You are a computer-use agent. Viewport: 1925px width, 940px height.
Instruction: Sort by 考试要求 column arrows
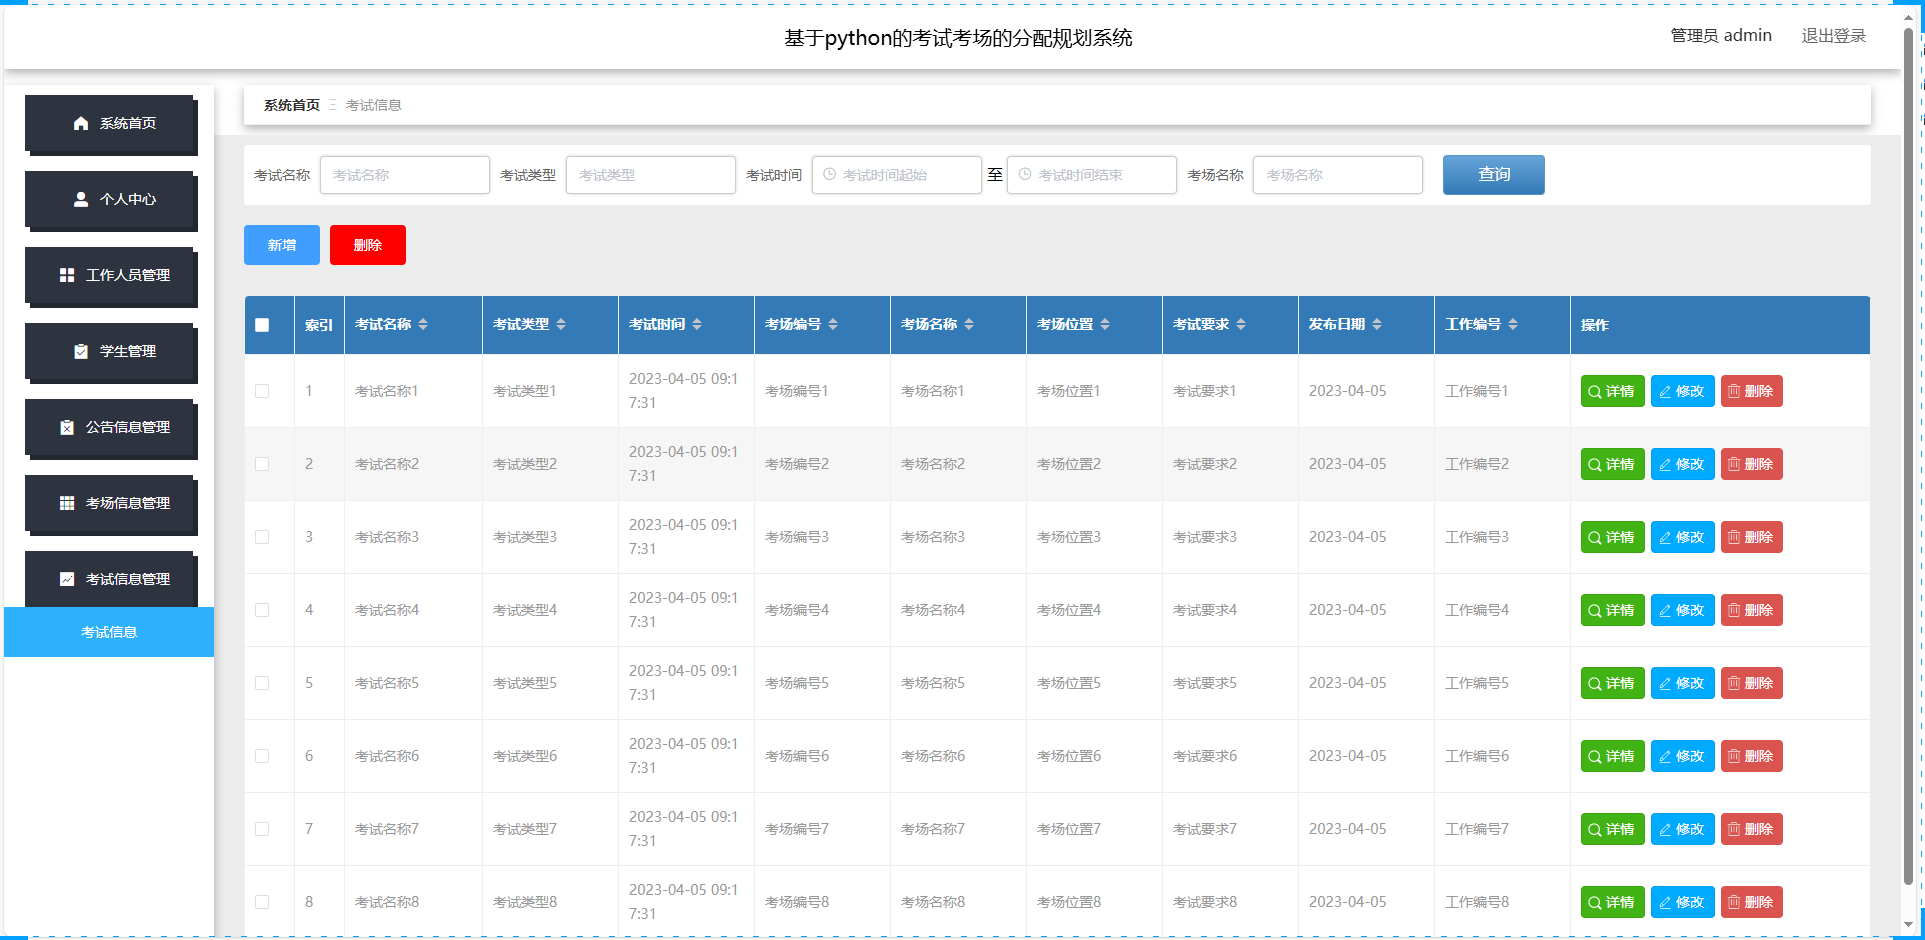tap(1241, 324)
